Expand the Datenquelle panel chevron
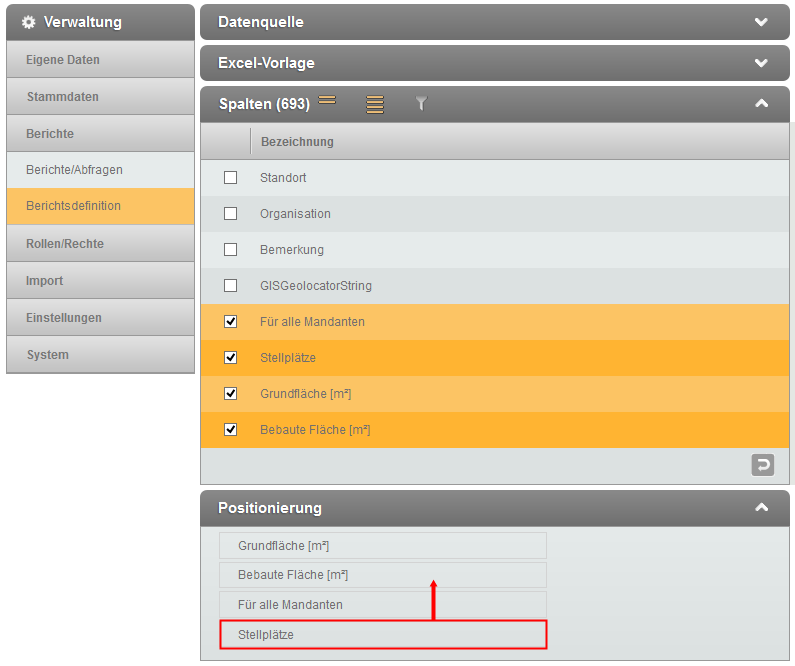The image size is (795, 666). [x=762, y=22]
